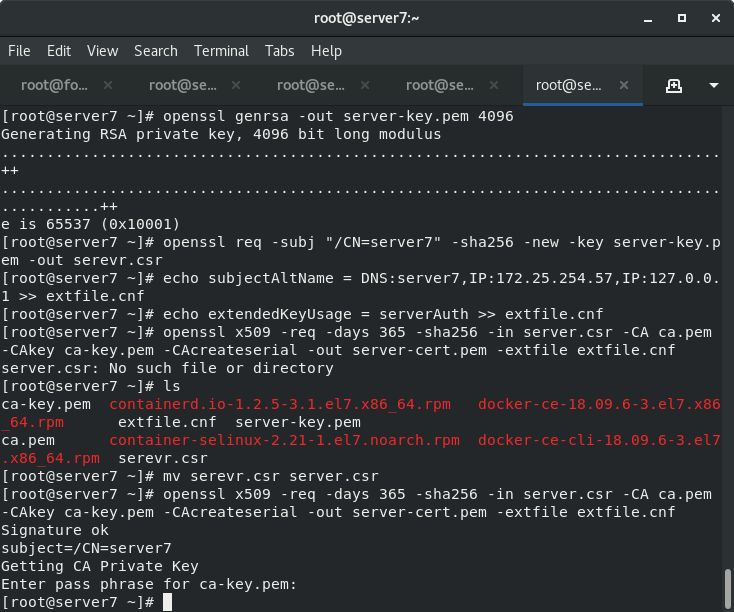
Task: Click the terminal vertical scrollbar
Action: click(727, 589)
